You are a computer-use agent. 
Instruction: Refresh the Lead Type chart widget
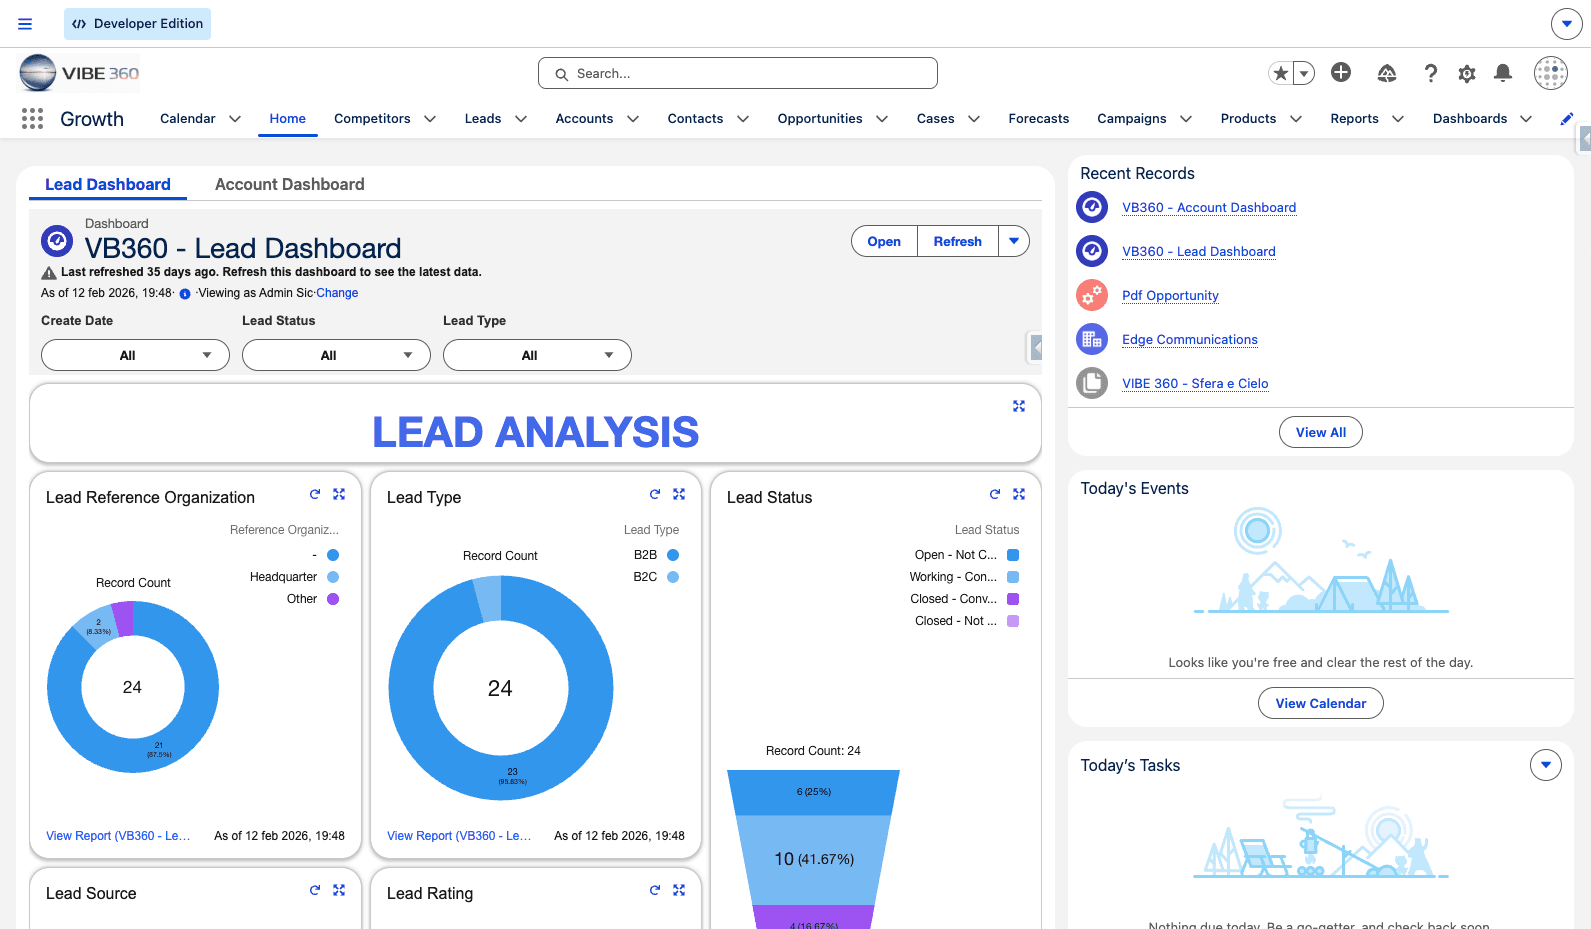pyautogui.click(x=655, y=495)
